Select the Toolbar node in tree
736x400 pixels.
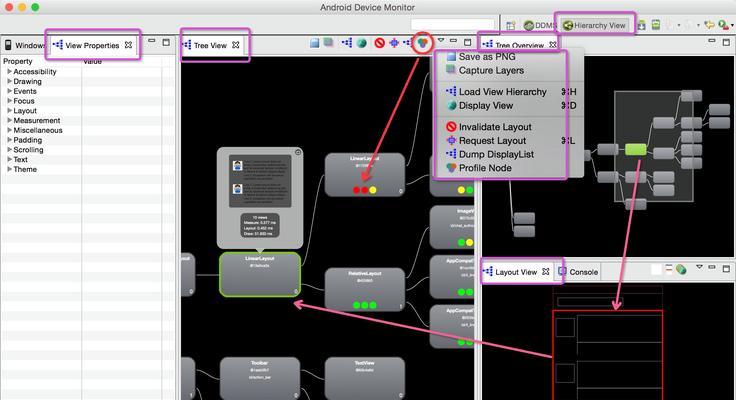260,378
